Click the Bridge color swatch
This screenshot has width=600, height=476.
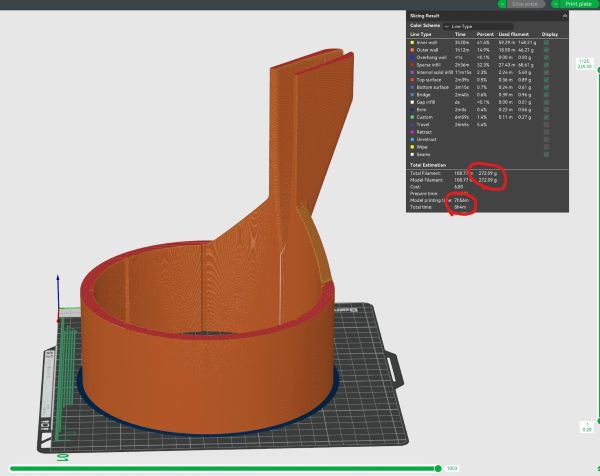pyautogui.click(x=414, y=94)
